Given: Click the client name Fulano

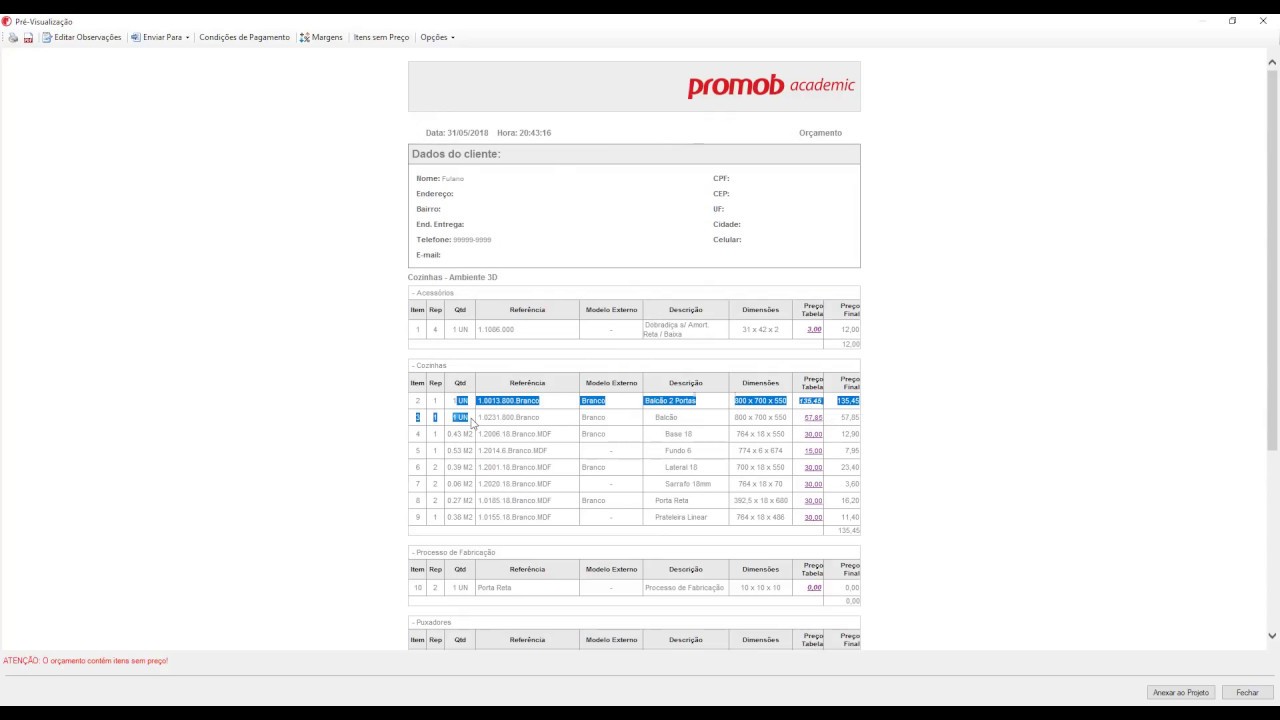Looking at the screenshot, I should (x=453, y=179).
